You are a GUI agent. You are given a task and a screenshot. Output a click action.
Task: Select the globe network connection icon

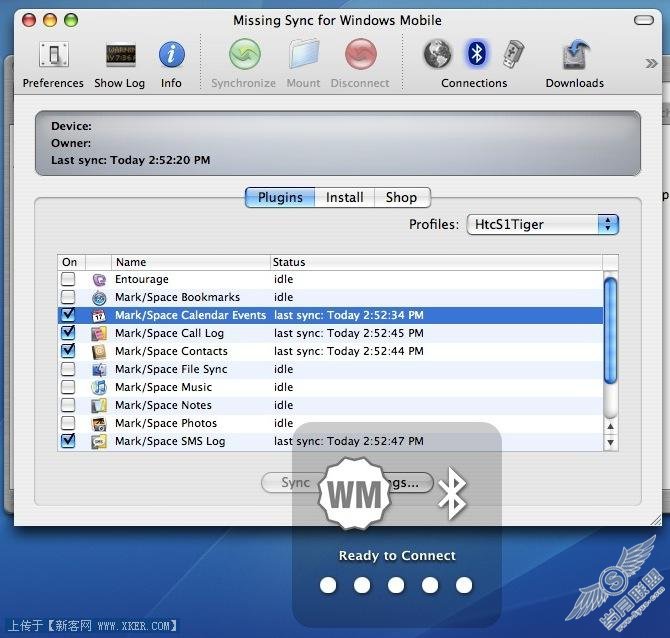point(437,54)
